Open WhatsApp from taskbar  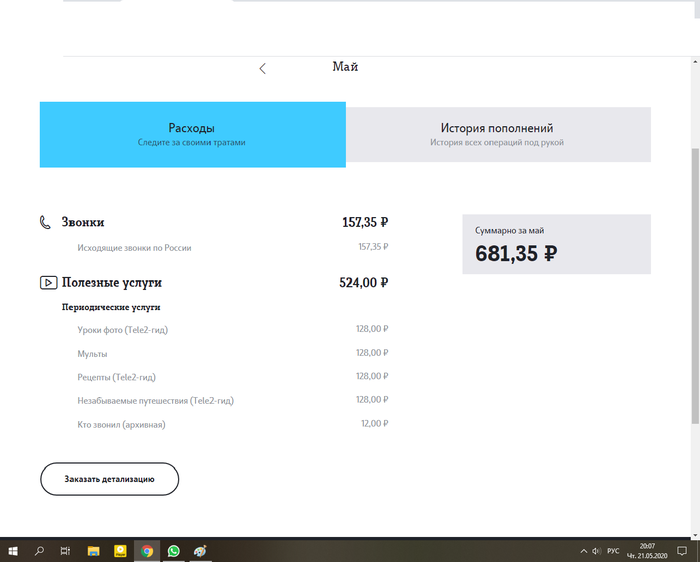point(173,551)
